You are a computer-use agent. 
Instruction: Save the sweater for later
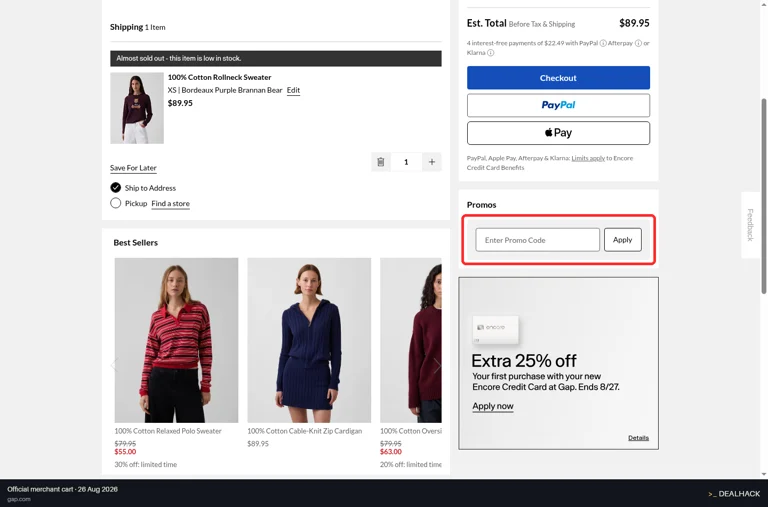coord(133,168)
